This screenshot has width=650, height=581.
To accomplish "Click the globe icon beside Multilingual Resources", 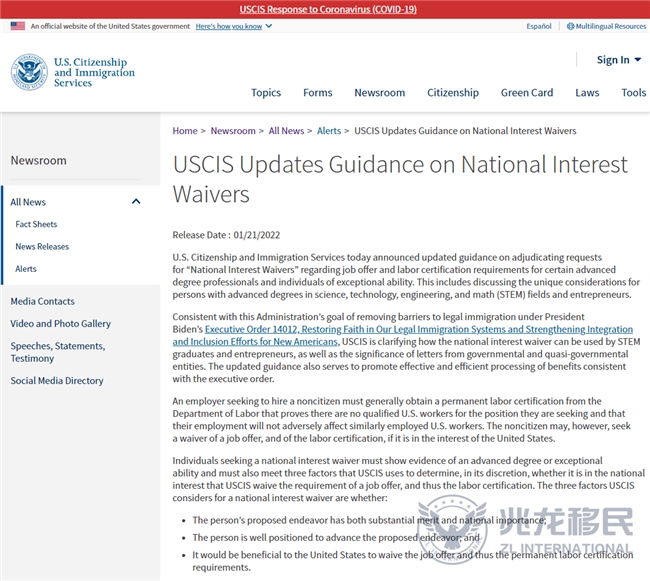I will [570, 26].
